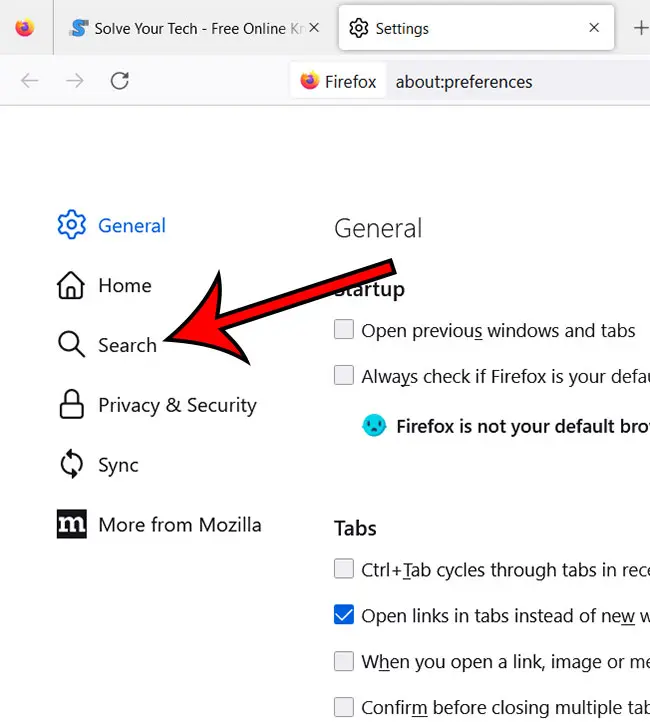The height and width of the screenshot is (722, 650).
Task: Open the Search settings category
Action: coord(128,345)
